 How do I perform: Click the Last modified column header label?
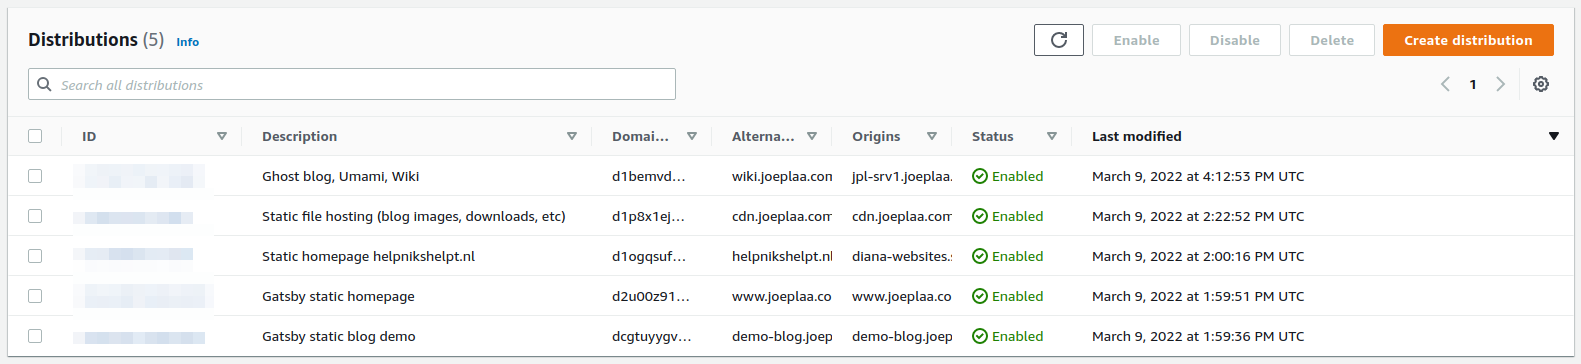tap(1136, 136)
